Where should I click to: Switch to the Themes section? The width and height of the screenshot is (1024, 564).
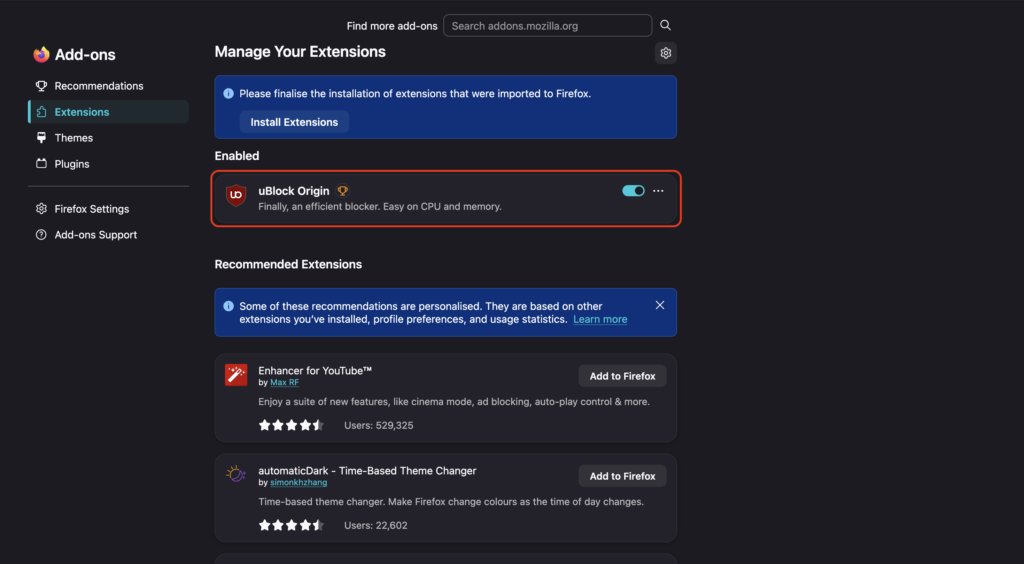(x=108, y=138)
